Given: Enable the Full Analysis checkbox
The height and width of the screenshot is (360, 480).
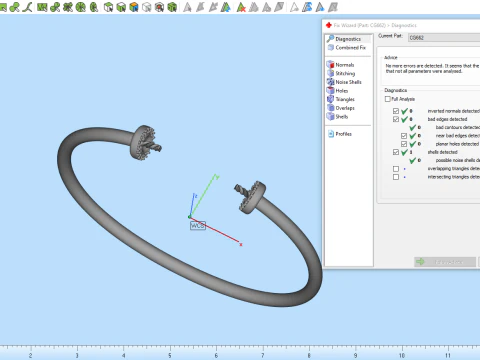Looking at the screenshot, I should click(387, 99).
